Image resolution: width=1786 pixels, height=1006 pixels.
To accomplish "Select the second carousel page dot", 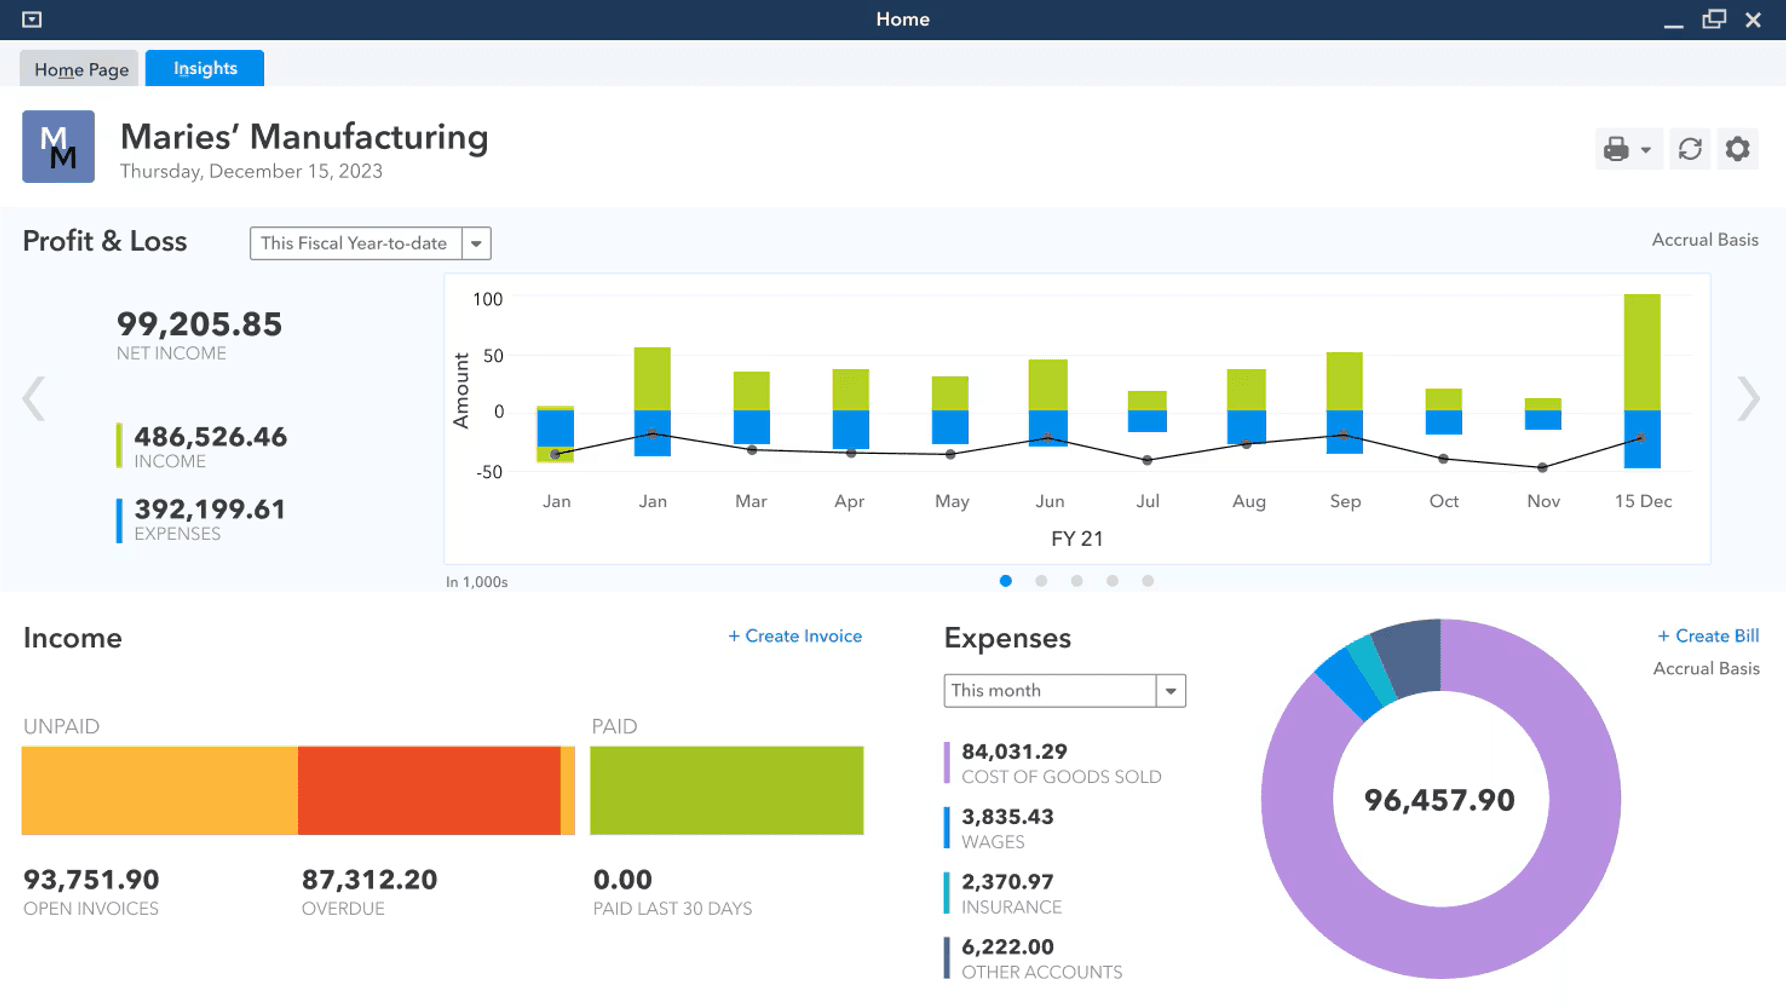I will pos(1041,581).
